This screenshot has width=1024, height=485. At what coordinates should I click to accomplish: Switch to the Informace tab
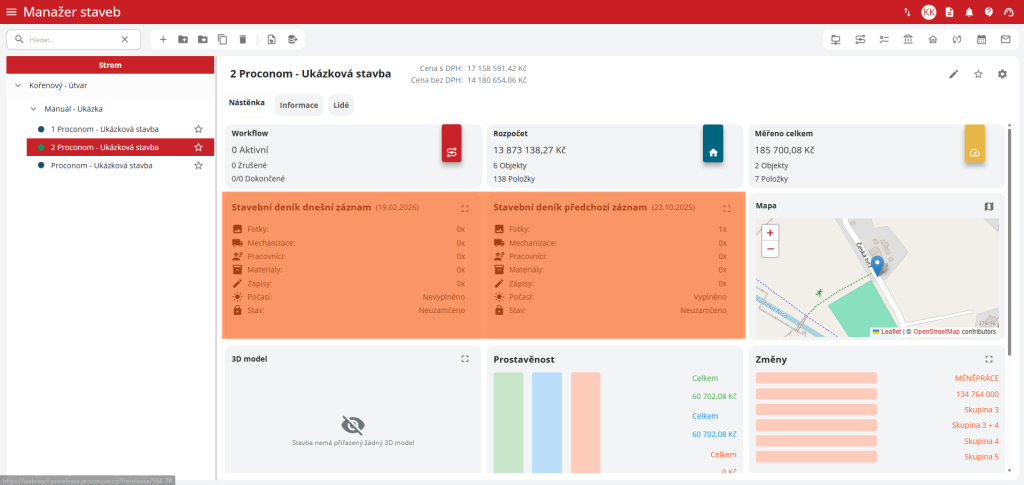(298, 105)
